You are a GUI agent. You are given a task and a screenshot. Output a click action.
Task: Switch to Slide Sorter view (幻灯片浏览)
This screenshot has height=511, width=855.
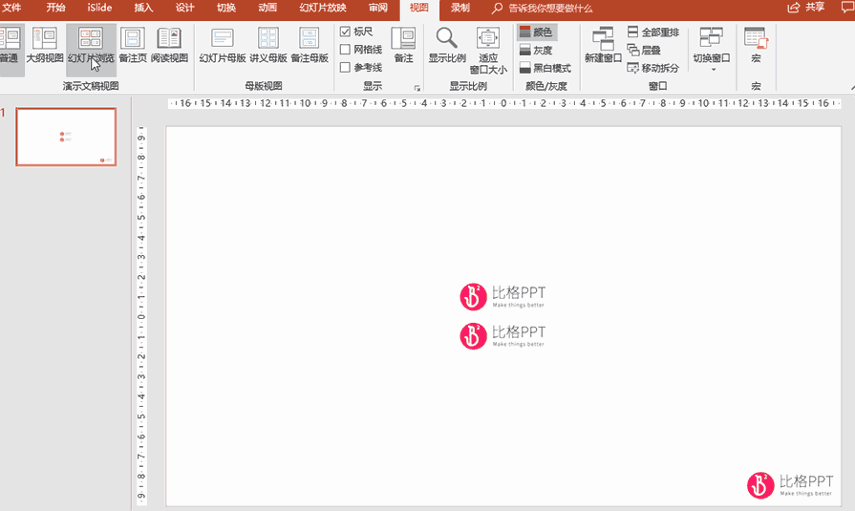pyautogui.click(x=91, y=46)
